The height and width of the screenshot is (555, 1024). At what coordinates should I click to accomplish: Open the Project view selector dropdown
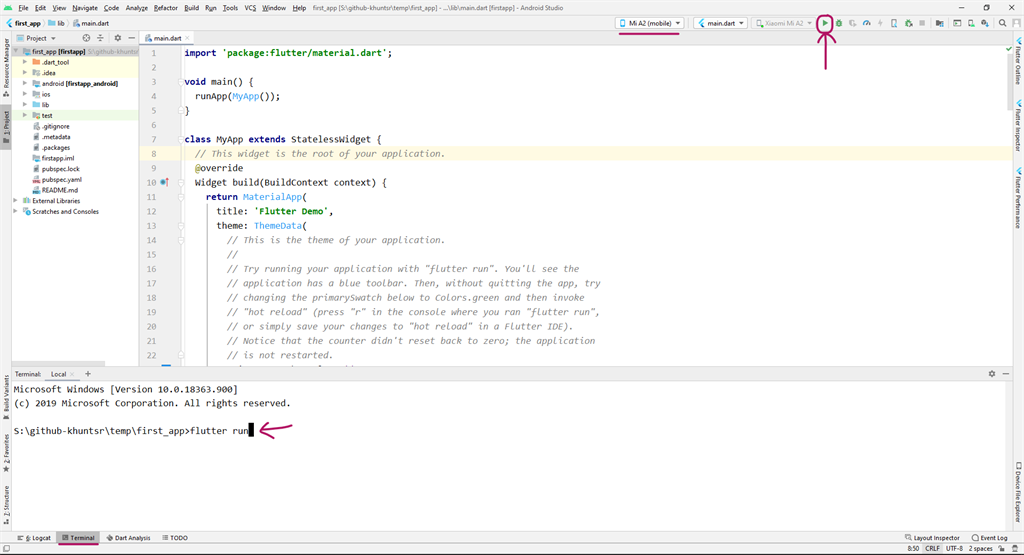coord(37,38)
